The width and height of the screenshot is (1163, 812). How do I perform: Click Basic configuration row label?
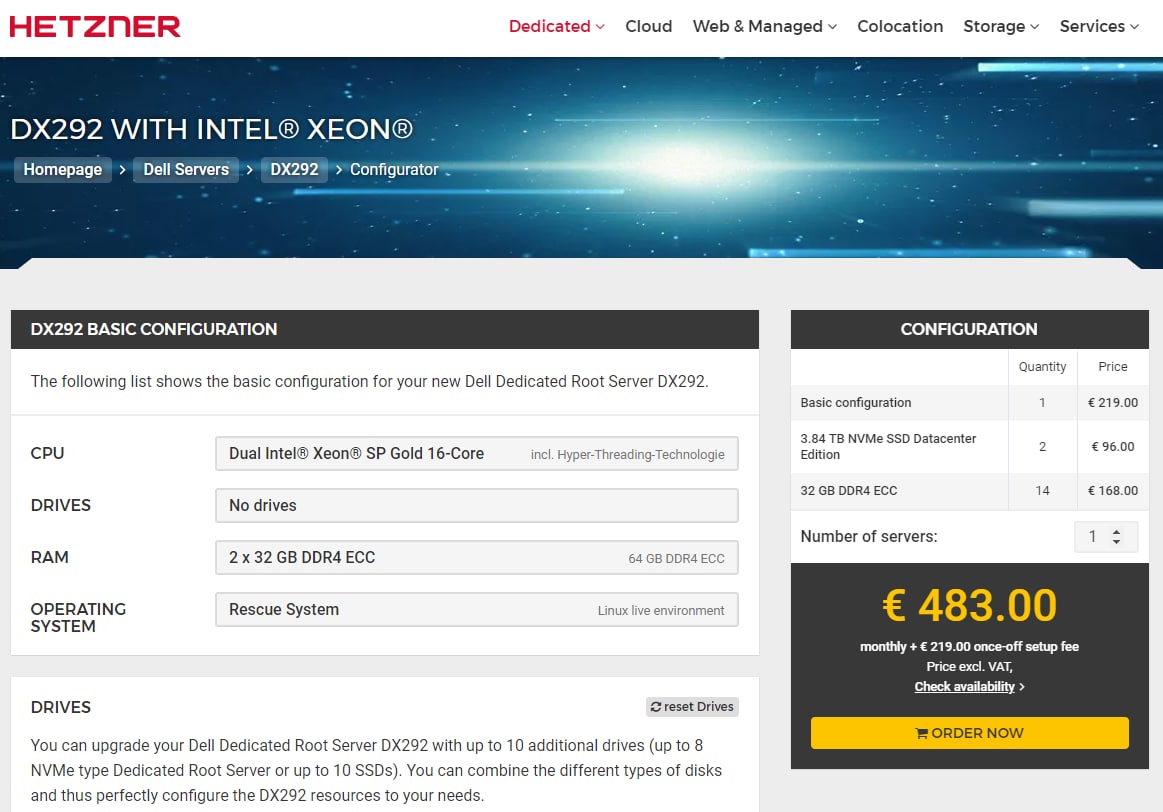coord(856,403)
